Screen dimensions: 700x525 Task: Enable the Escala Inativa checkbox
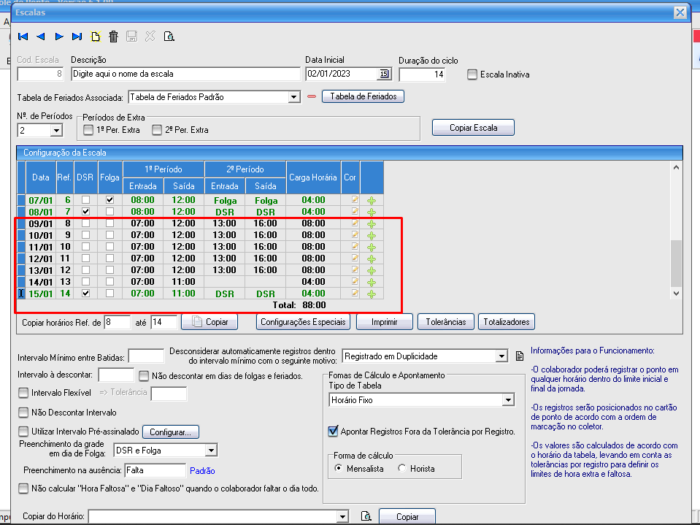tap(472, 74)
